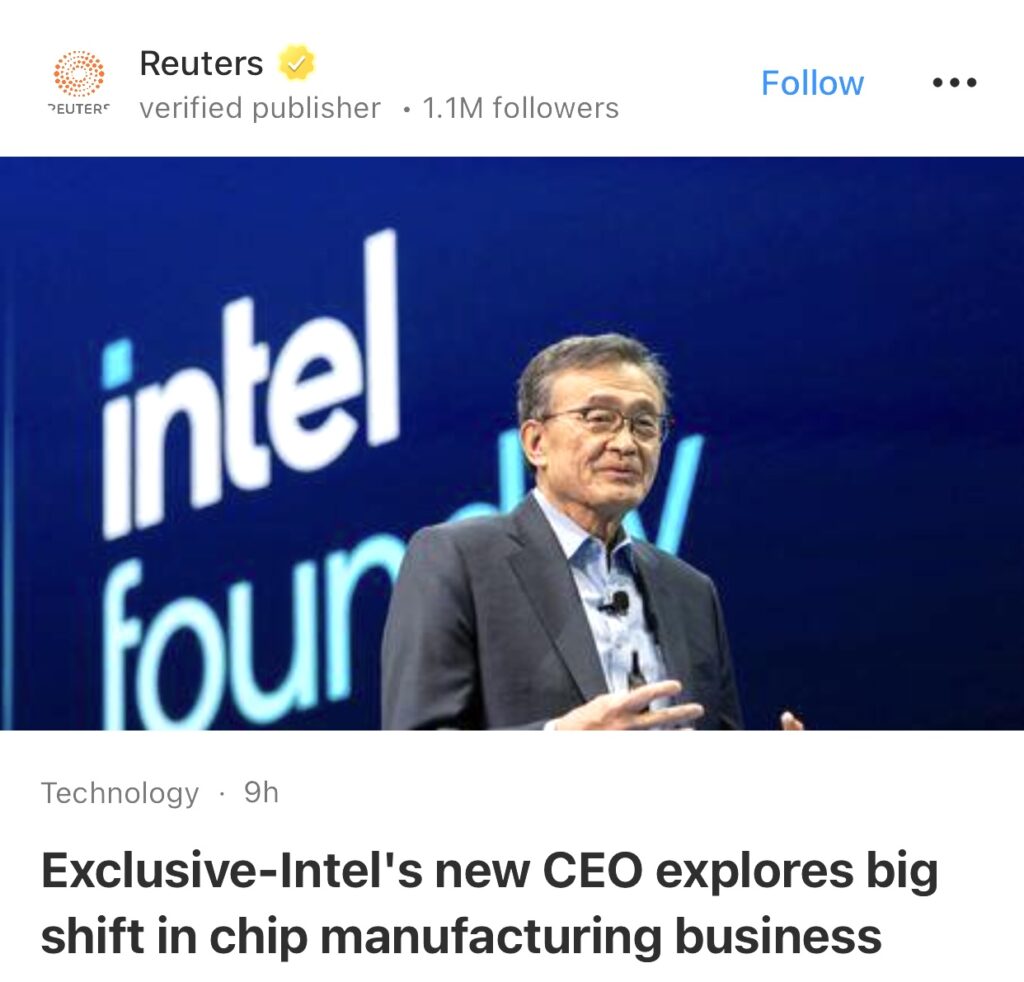This screenshot has height=982, width=1024.
Task: Click the 9h timestamp
Action: click(x=261, y=792)
